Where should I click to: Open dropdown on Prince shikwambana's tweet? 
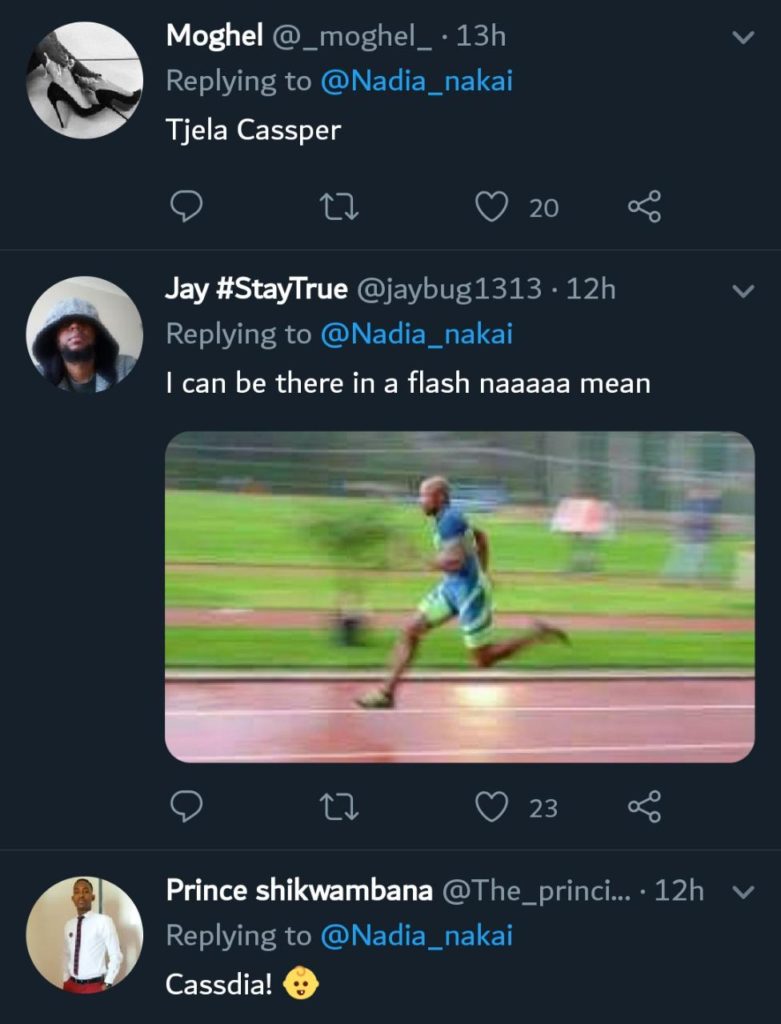(x=743, y=892)
